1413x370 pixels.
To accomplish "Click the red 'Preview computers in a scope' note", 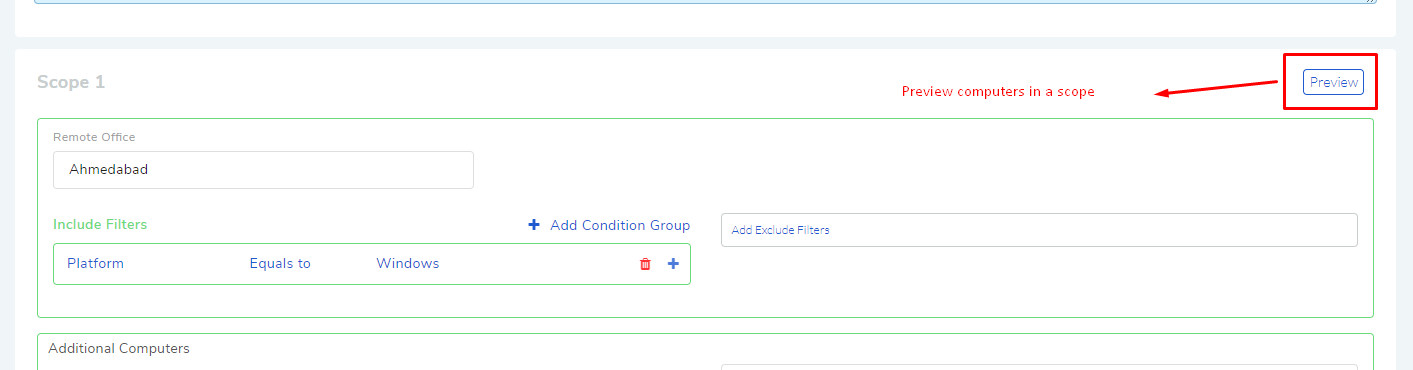I will click(x=998, y=91).
